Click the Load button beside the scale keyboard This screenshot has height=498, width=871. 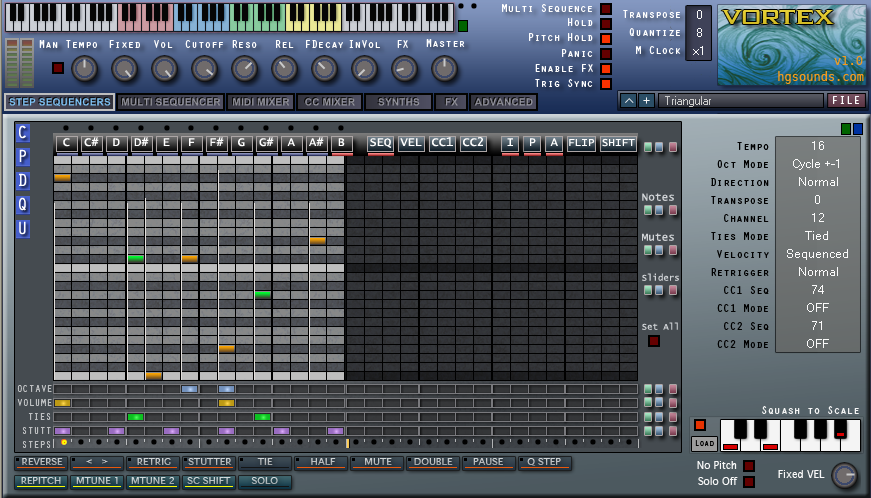pos(704,443)
